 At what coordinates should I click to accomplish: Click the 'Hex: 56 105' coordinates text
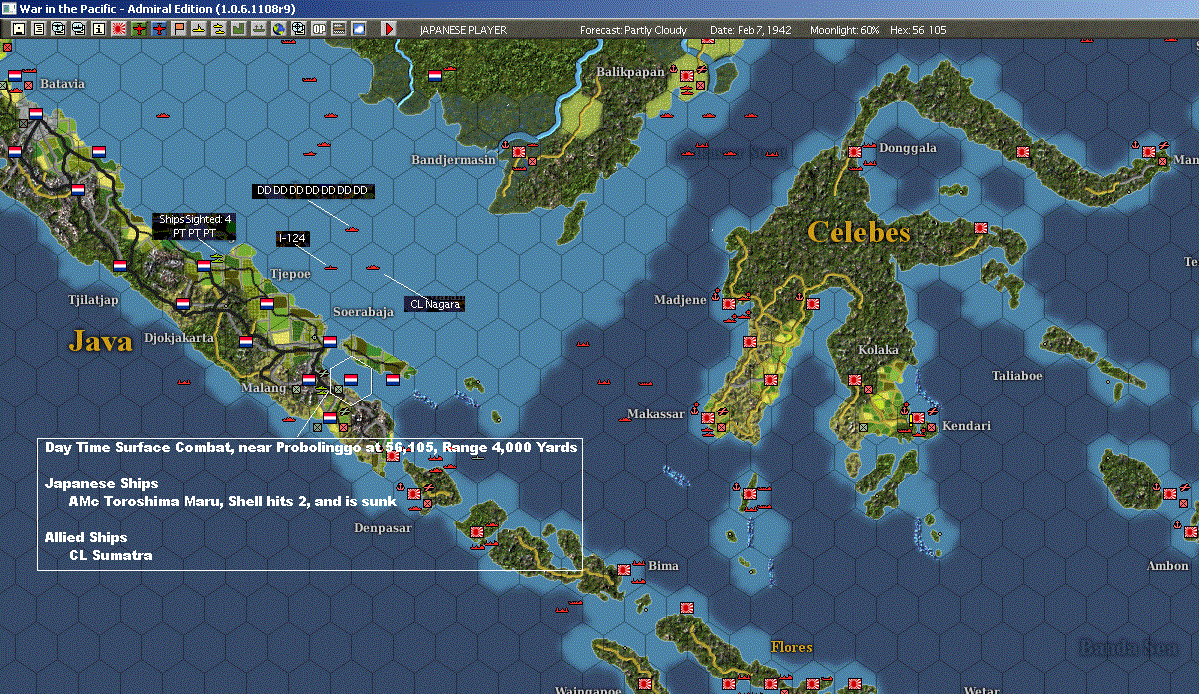point(918,30)
